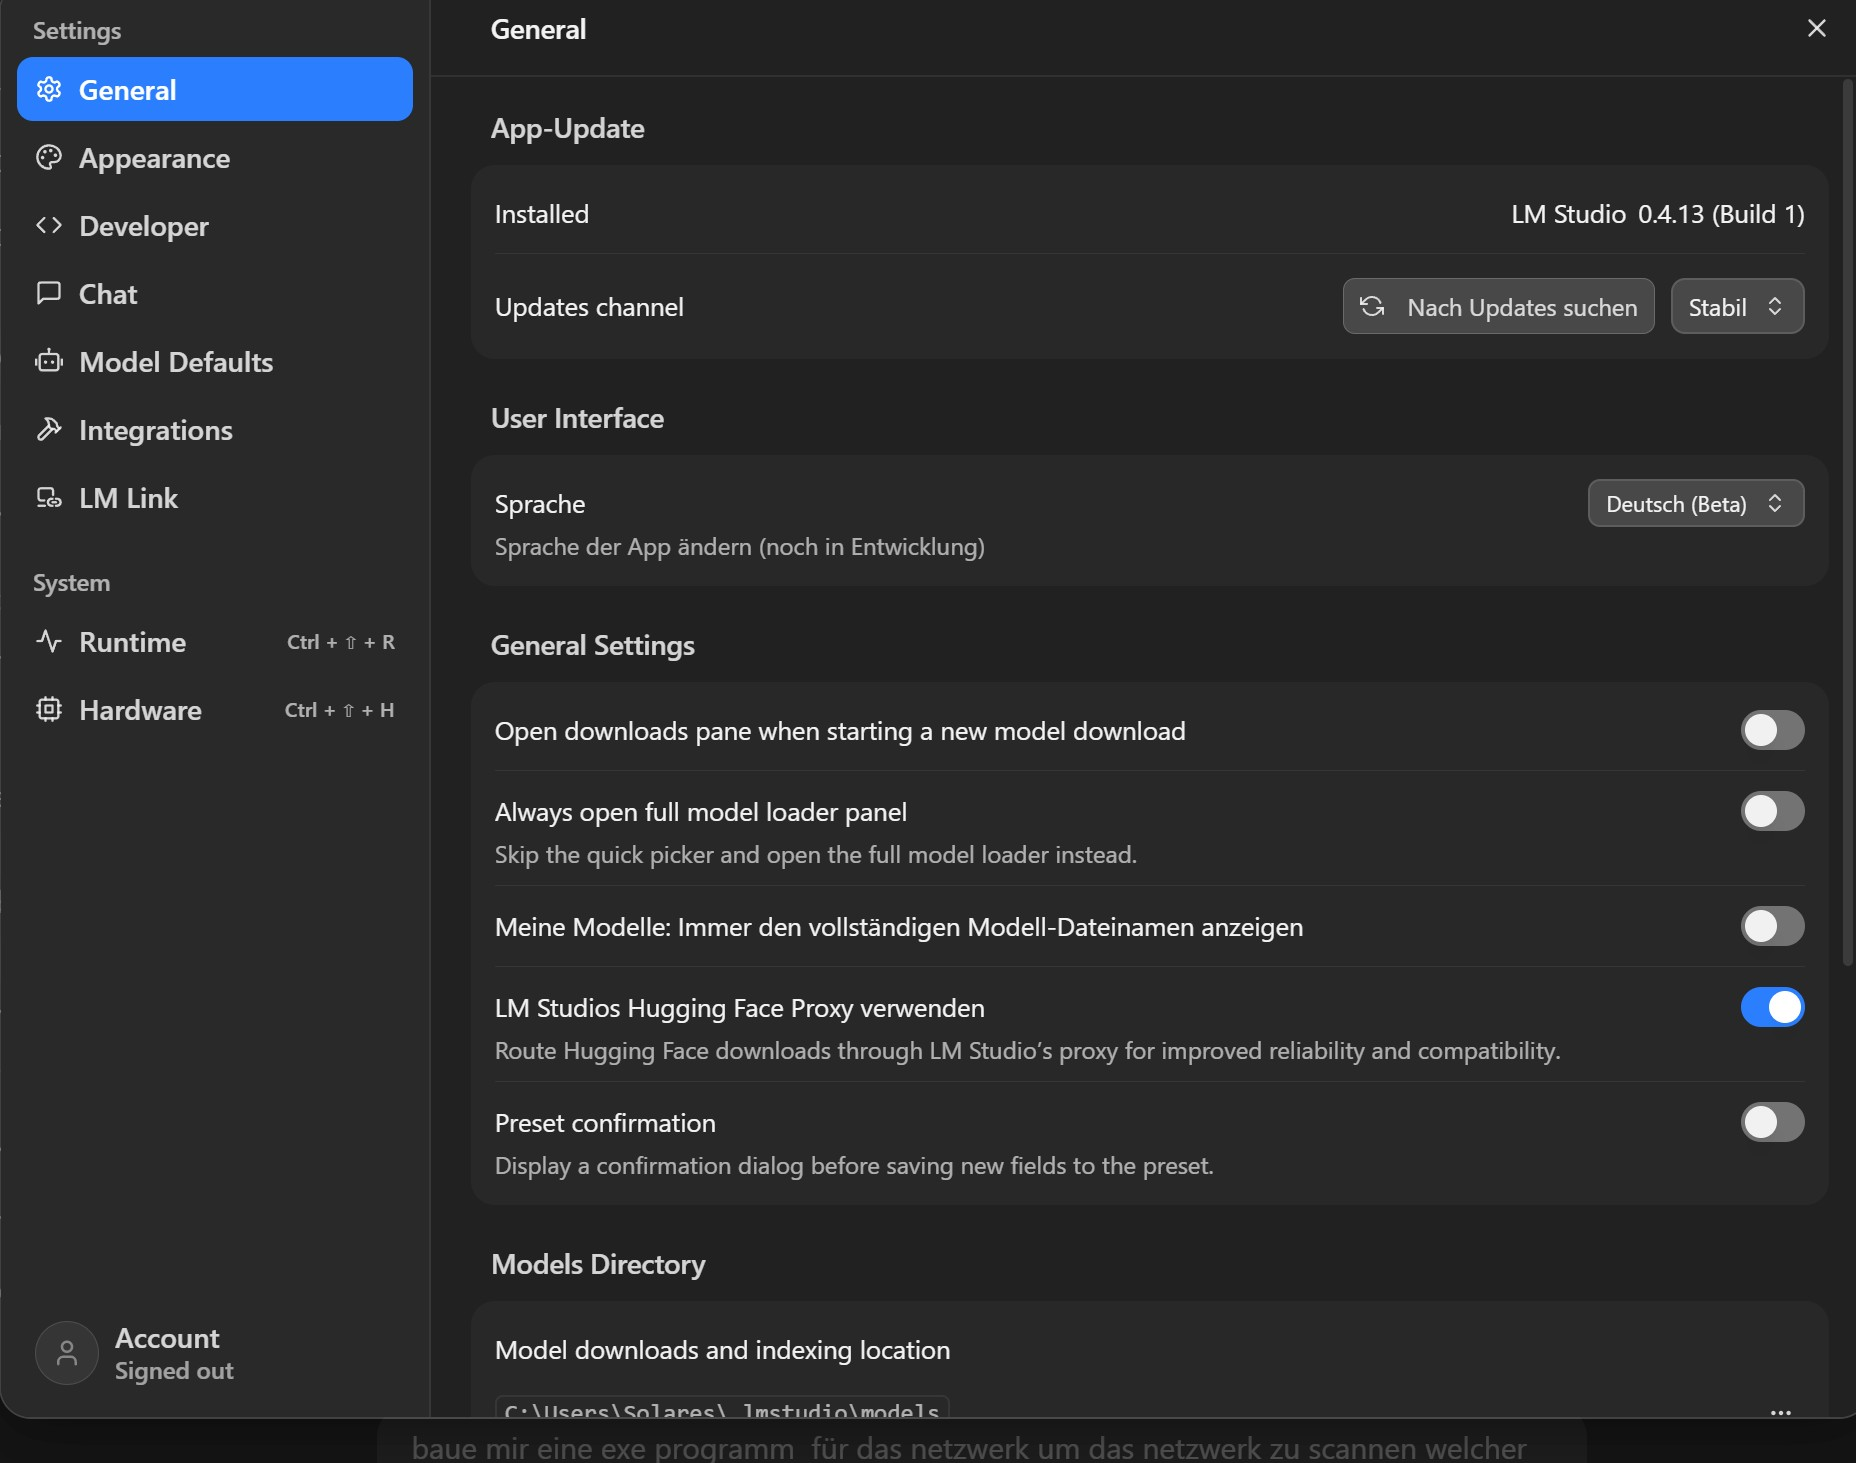Click the Integrations plug icon
1856x1463 pixels.
(49, 429)
